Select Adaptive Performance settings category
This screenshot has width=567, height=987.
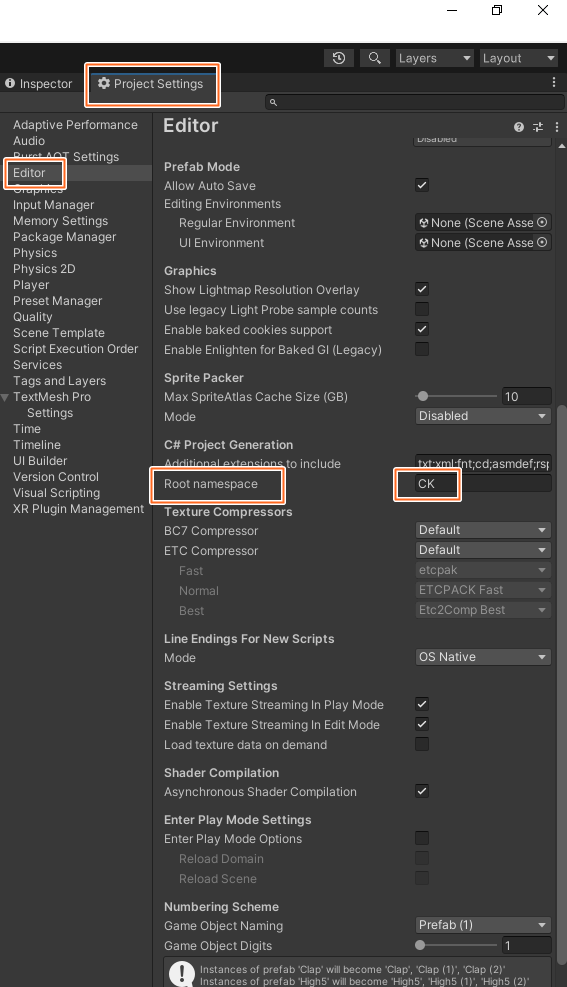click(76, 125)
